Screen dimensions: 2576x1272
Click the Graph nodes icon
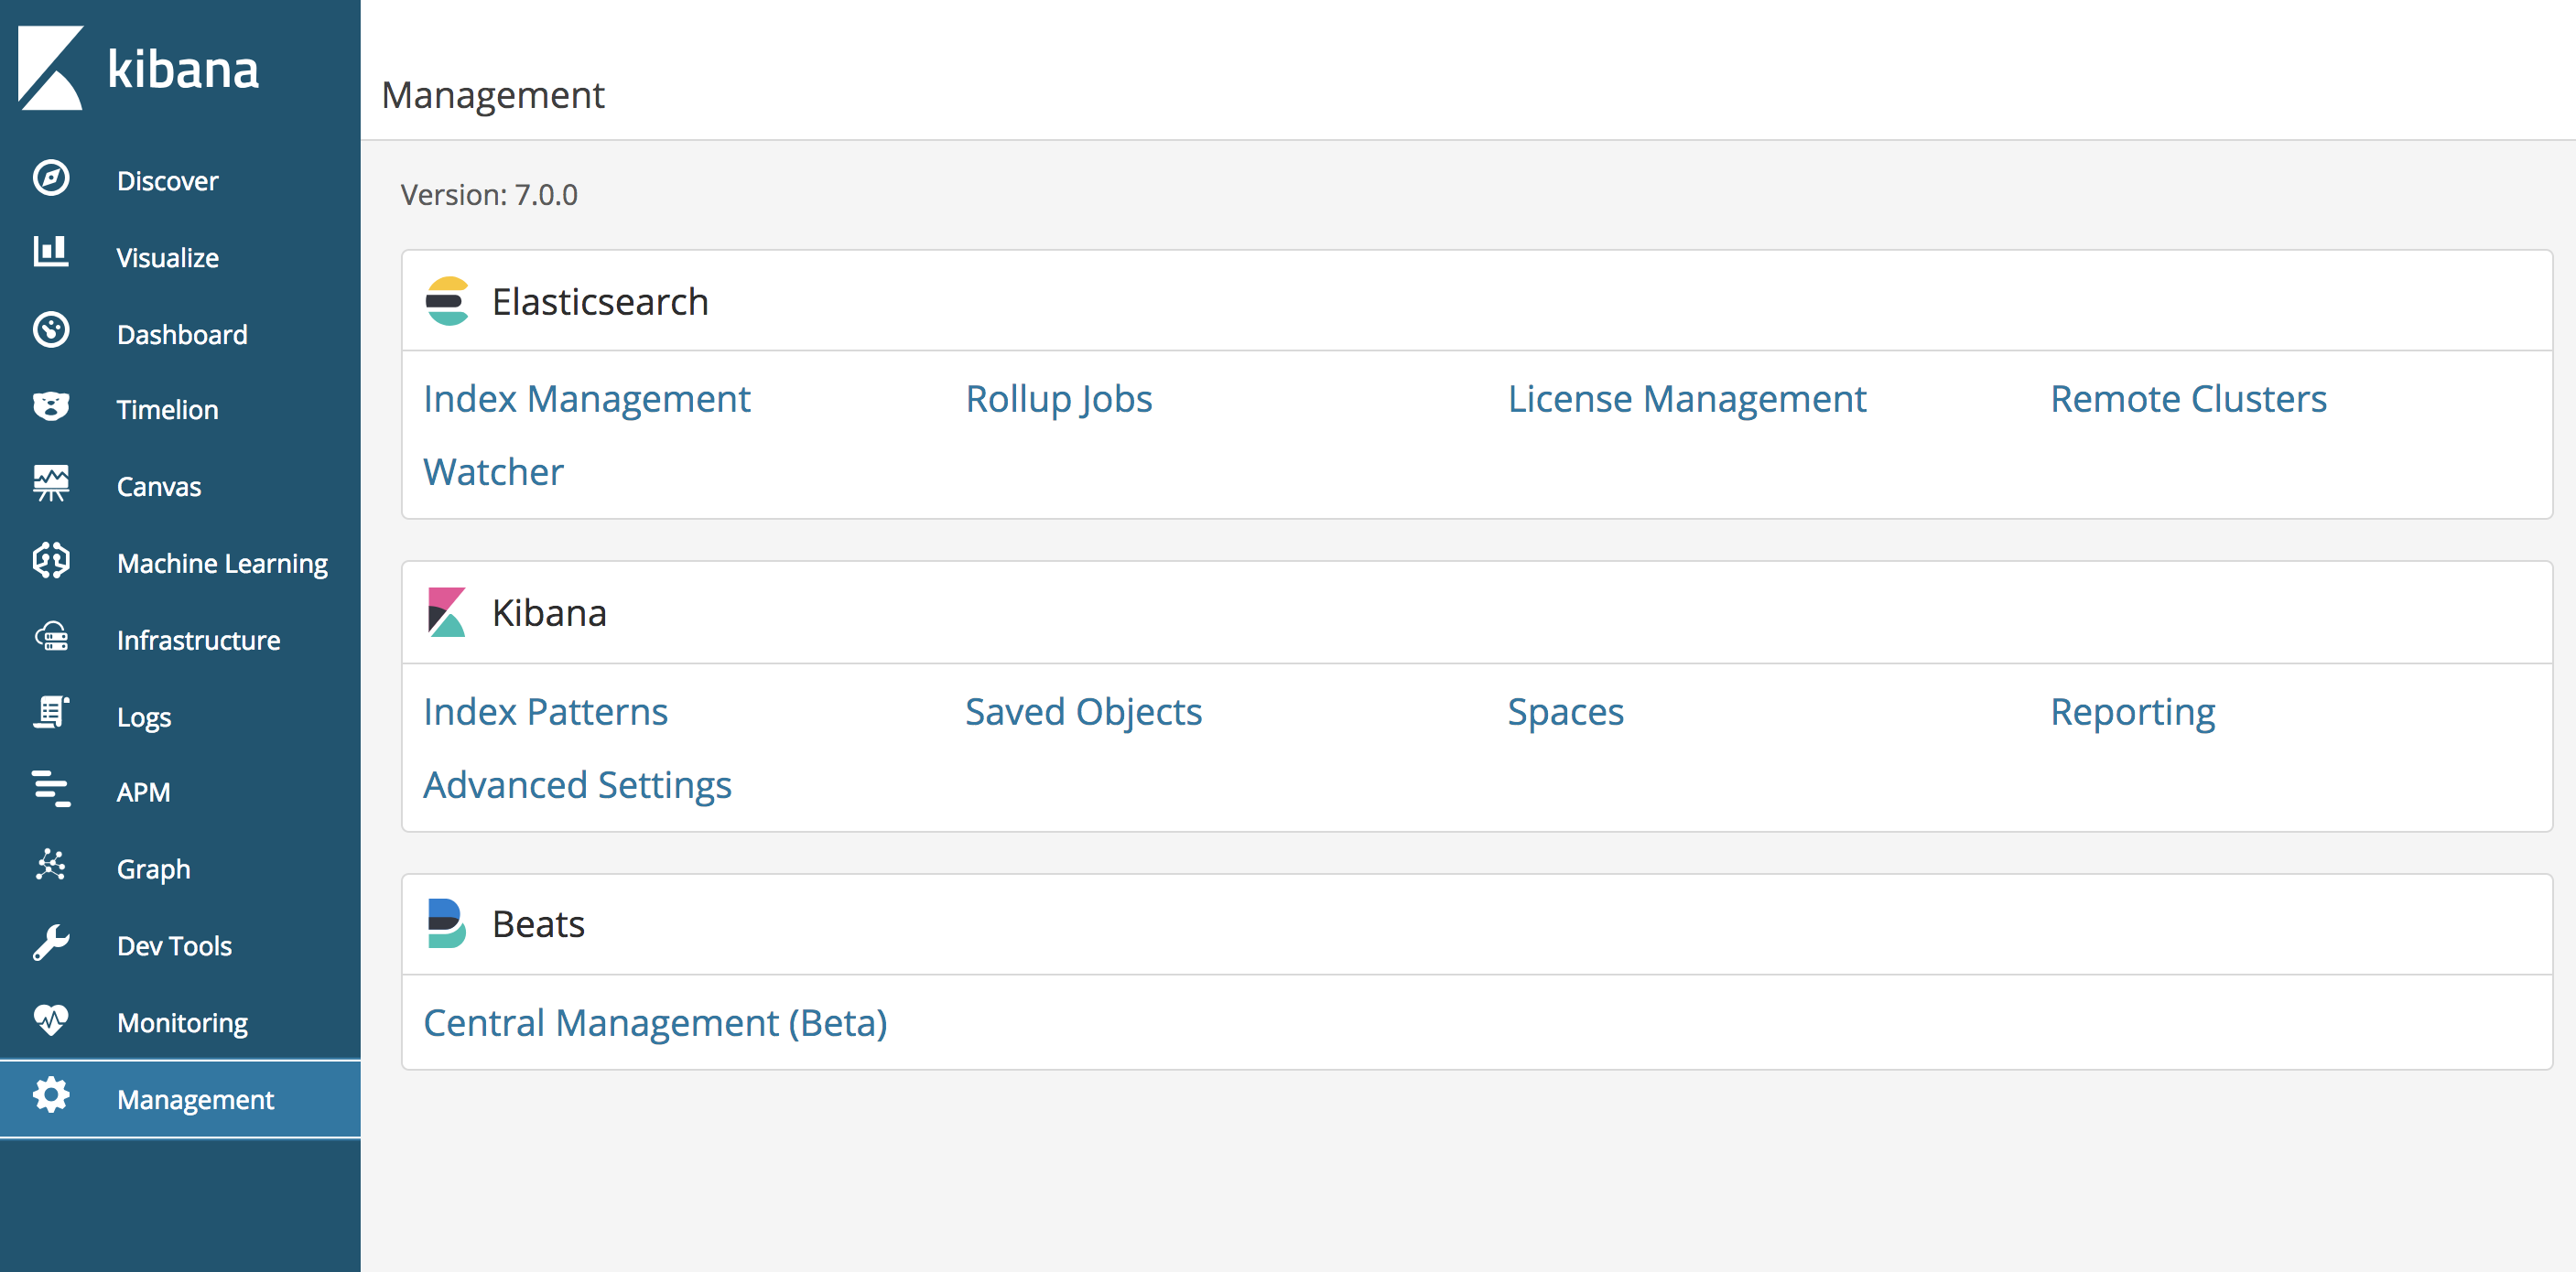point(51,866)
